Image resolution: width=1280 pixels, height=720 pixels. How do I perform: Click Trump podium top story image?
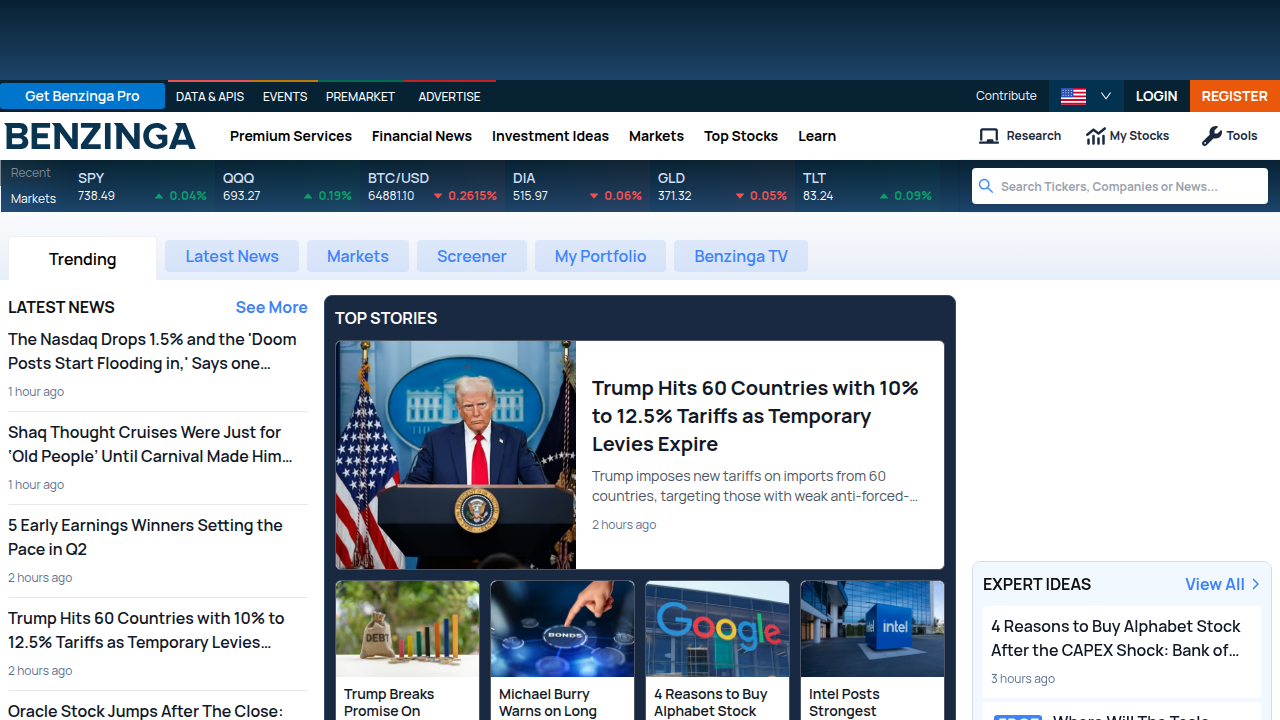pyautogui.click(x=456, y=455)
